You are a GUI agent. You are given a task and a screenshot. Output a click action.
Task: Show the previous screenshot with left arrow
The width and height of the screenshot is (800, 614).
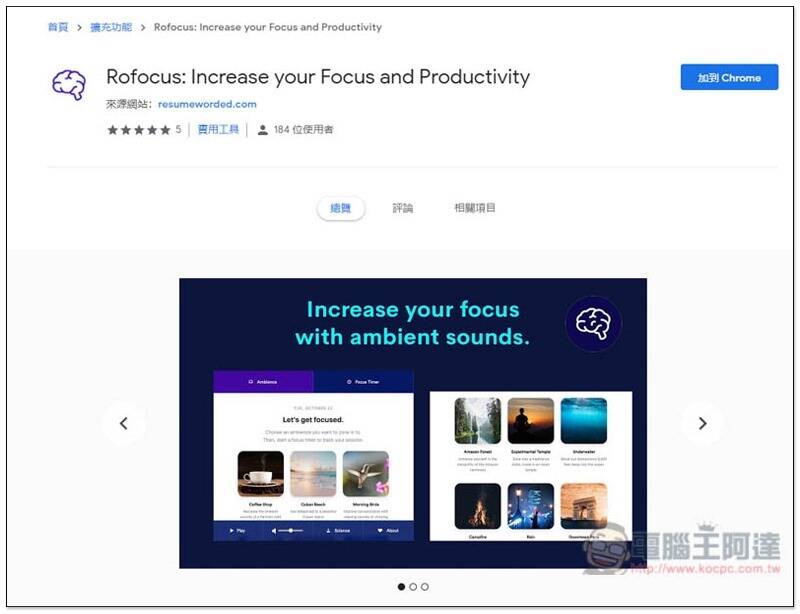[x=123, y=423]
